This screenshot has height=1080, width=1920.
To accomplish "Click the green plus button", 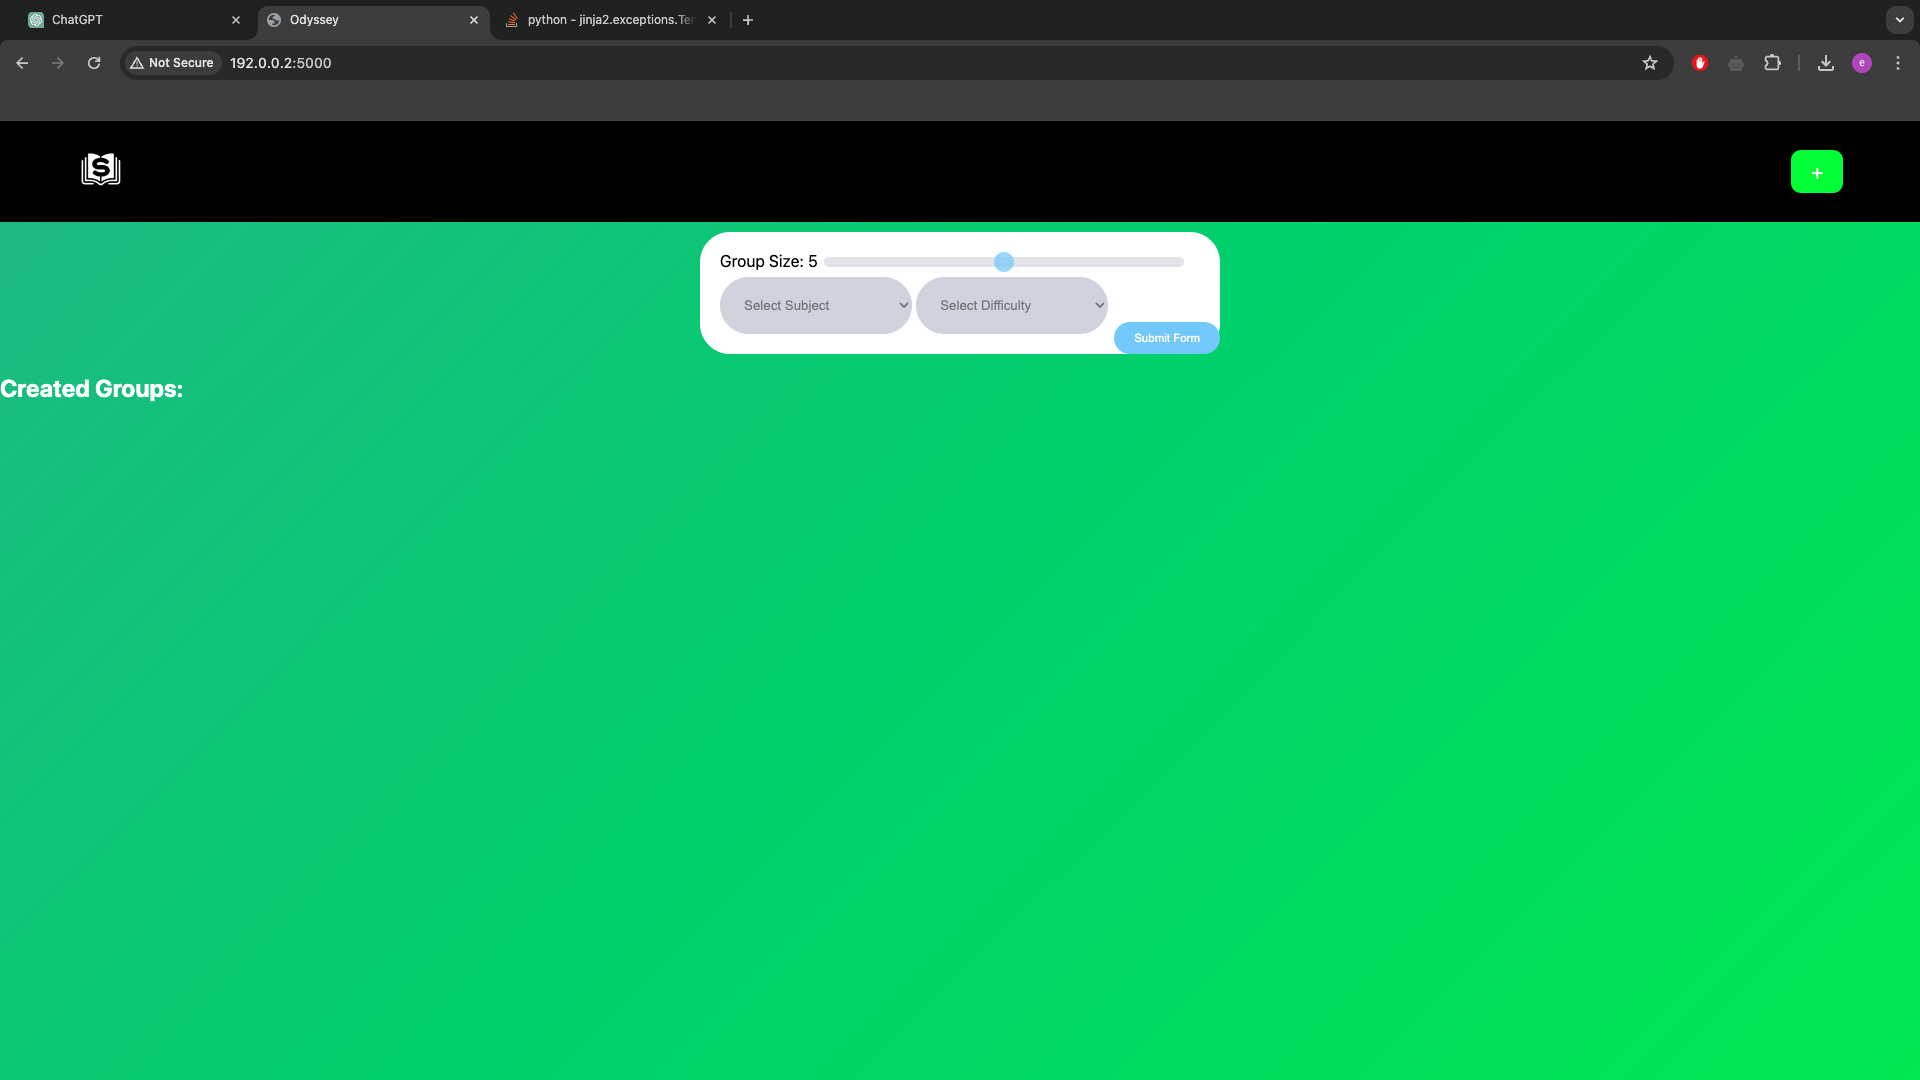I will [x=1816, y=172].
